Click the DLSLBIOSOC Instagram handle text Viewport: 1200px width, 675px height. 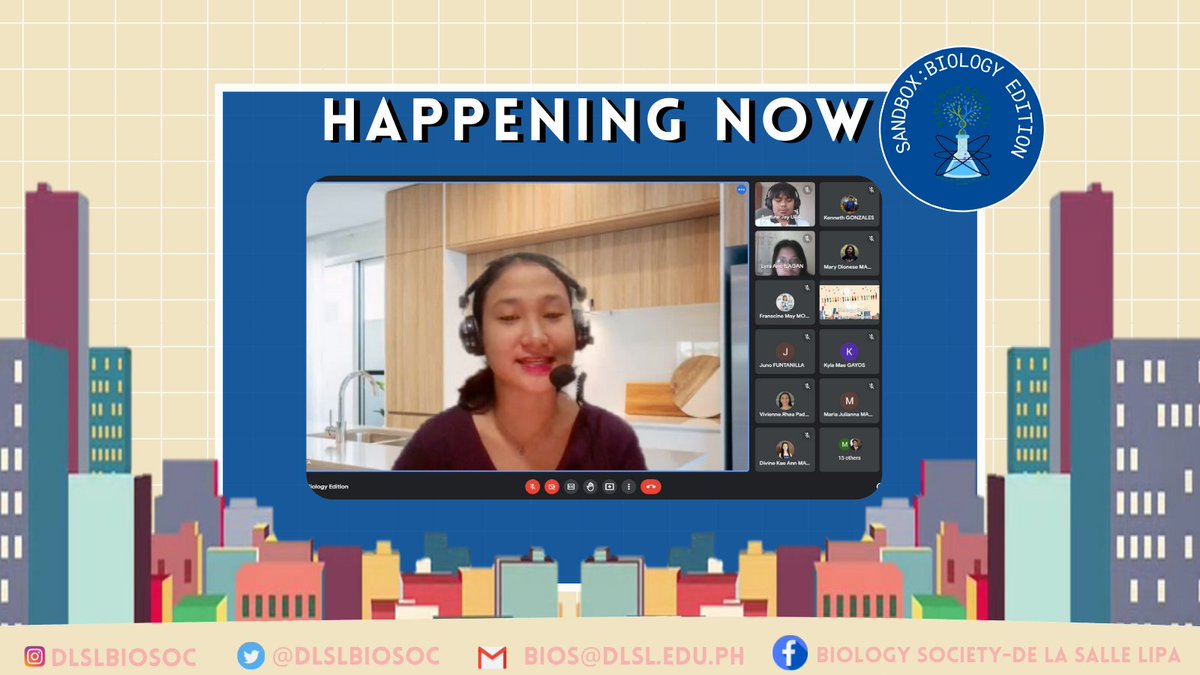[126, 657]
